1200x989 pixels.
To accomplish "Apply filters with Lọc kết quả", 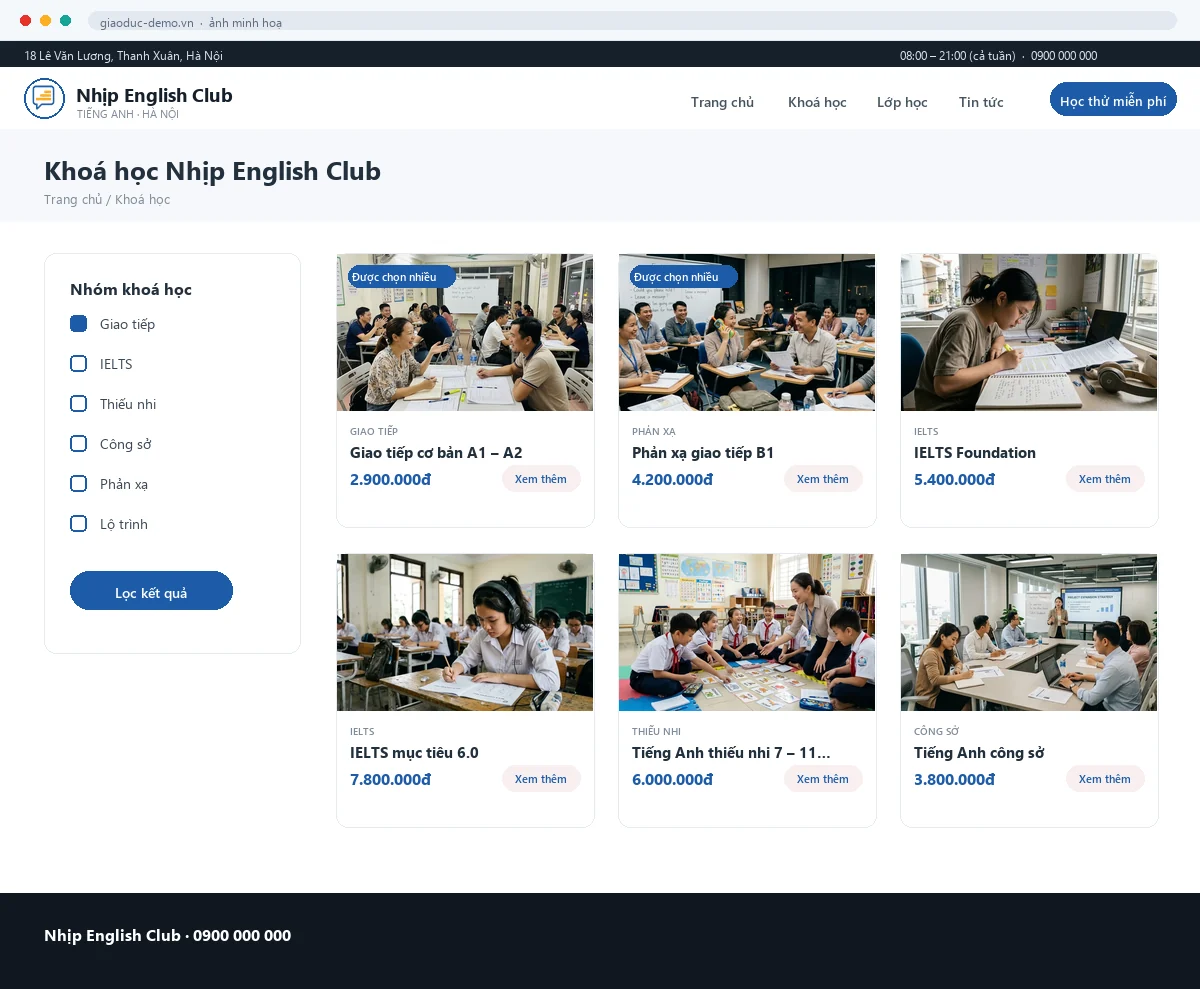I will point(151,591).
